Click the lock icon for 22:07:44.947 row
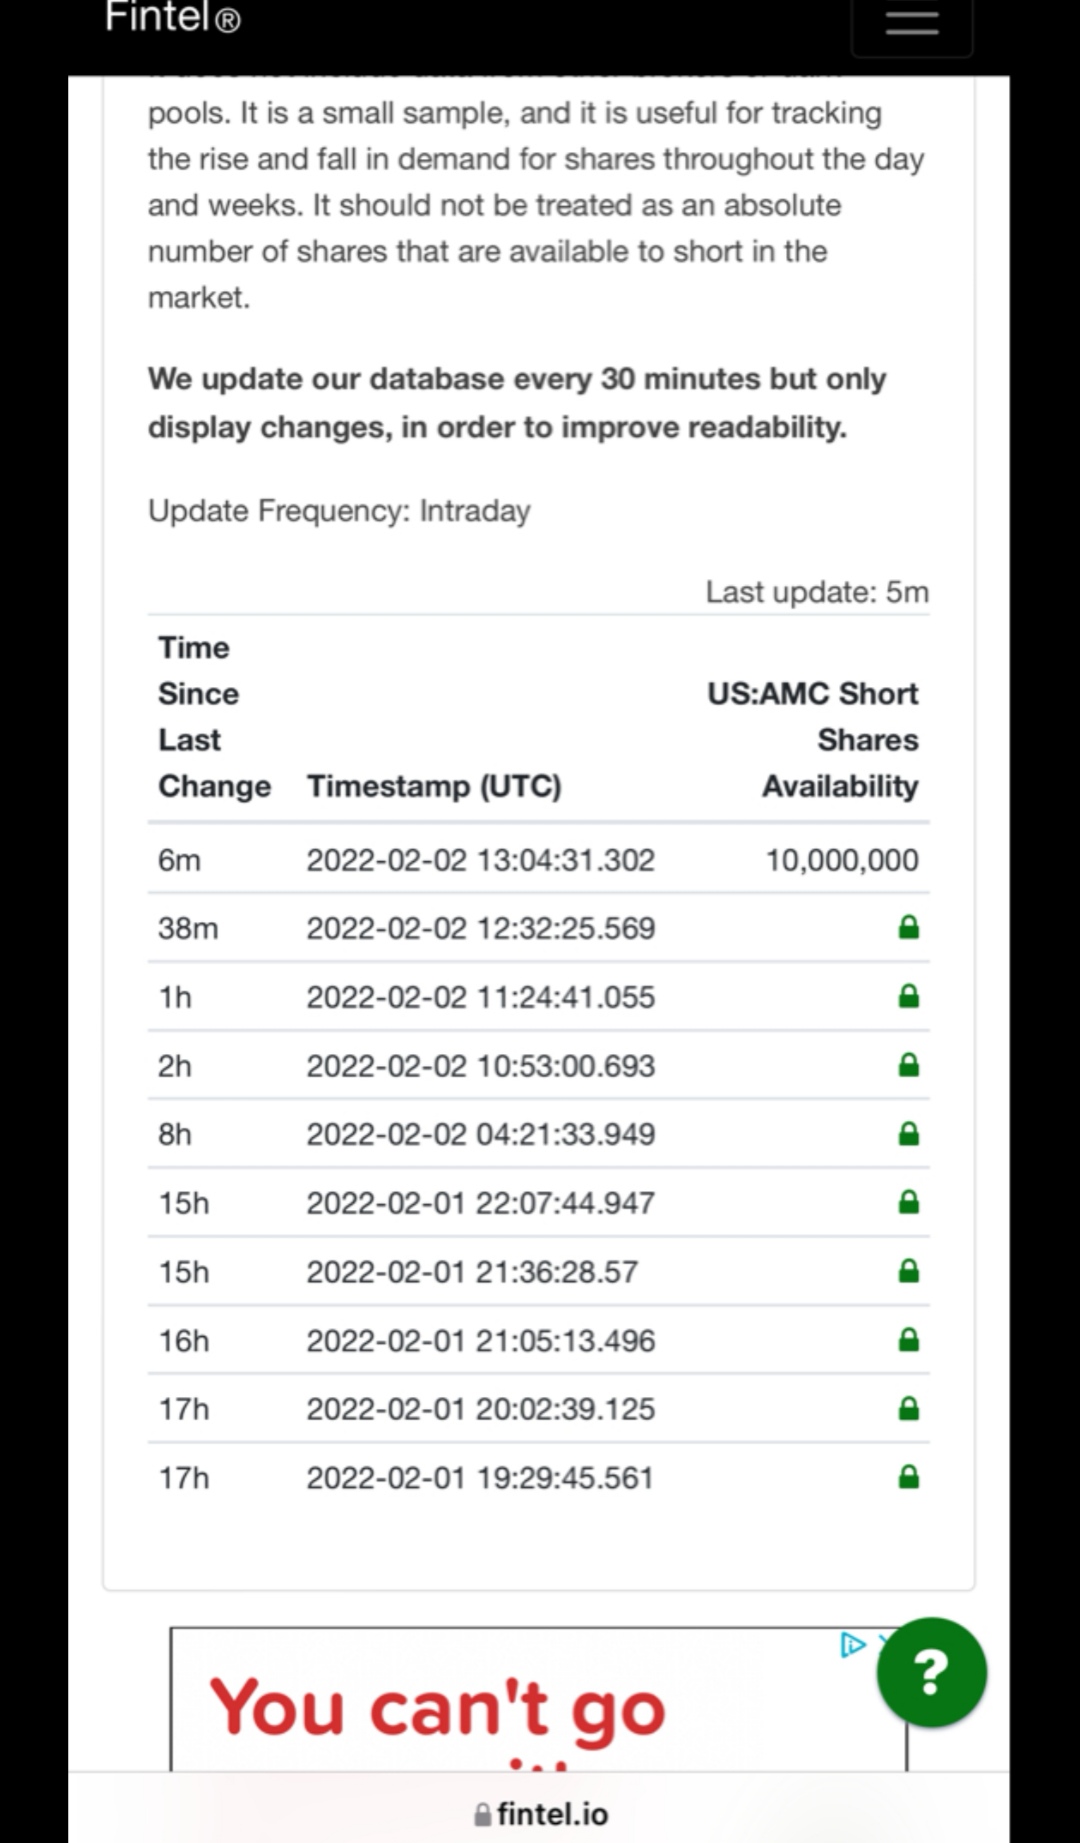Screen dimensions: 1080x1843 click(908, 1202)
